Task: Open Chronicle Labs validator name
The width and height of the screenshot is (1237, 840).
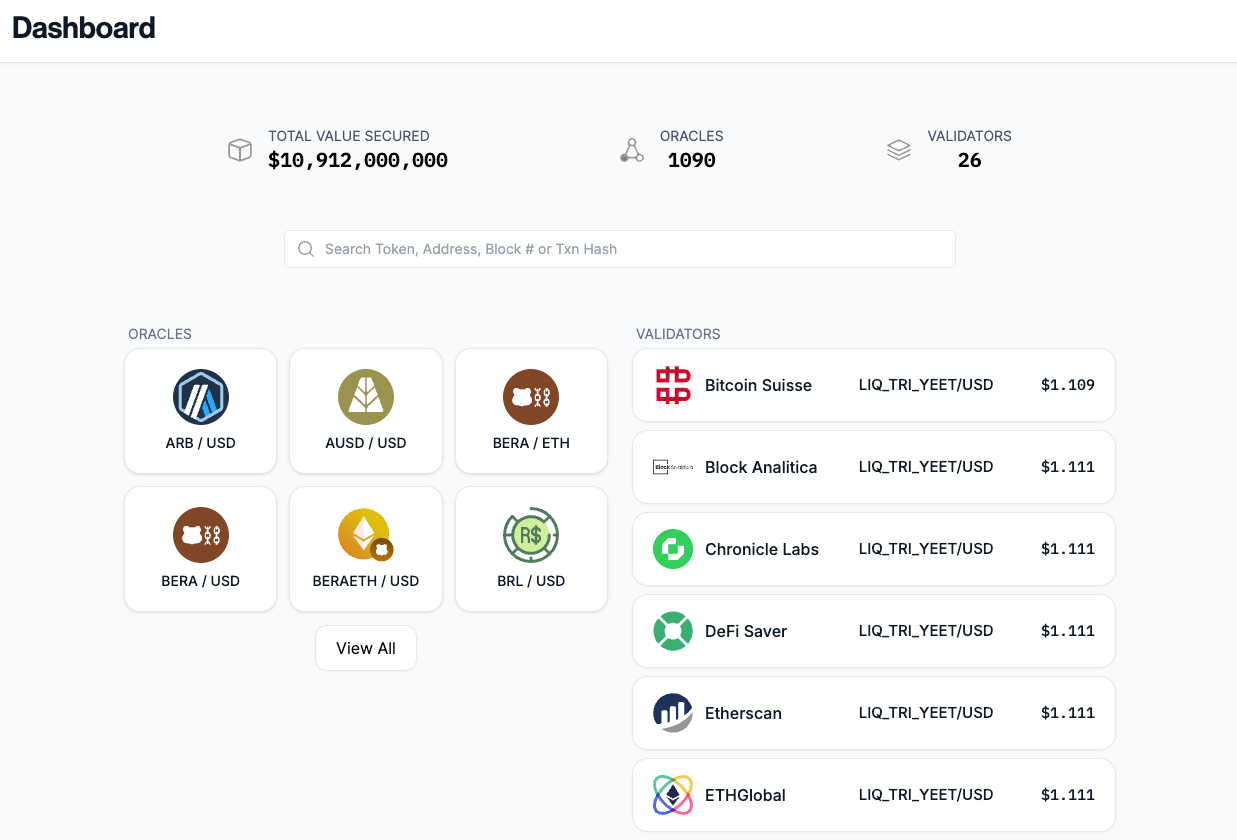Action: (762, 549)
